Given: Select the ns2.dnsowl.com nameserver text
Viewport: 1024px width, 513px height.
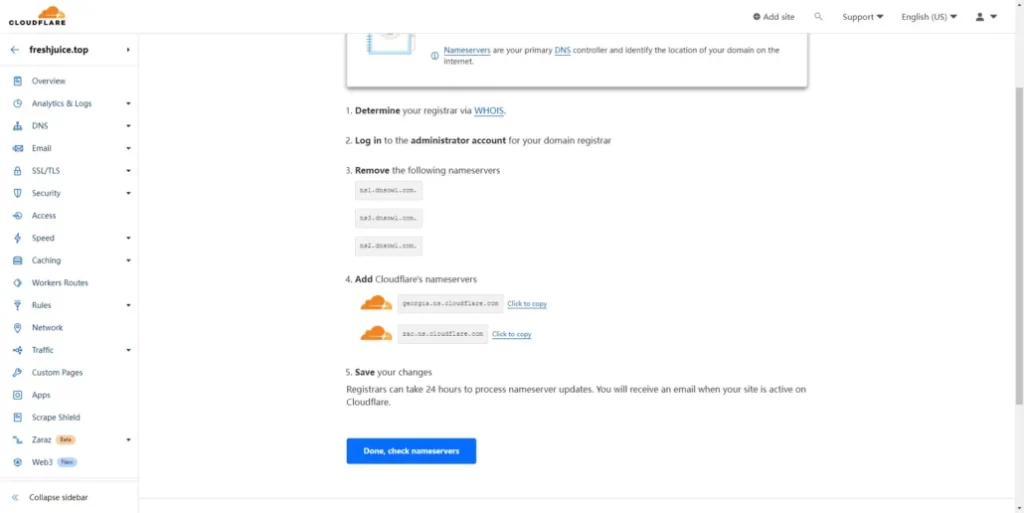Looking at the screenshot, I should [389, 246].
